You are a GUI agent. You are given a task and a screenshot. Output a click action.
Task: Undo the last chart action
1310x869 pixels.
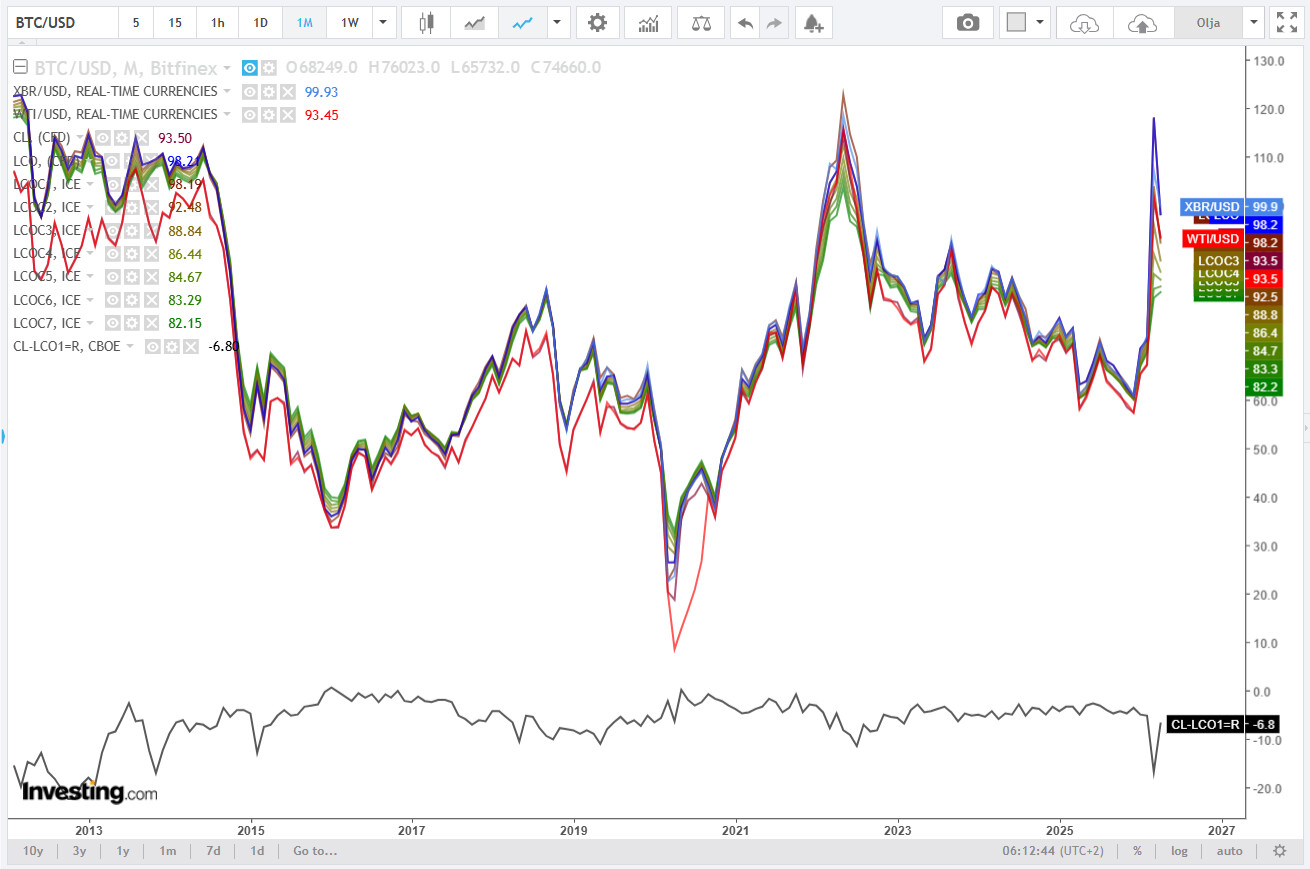tap(744, 23)
